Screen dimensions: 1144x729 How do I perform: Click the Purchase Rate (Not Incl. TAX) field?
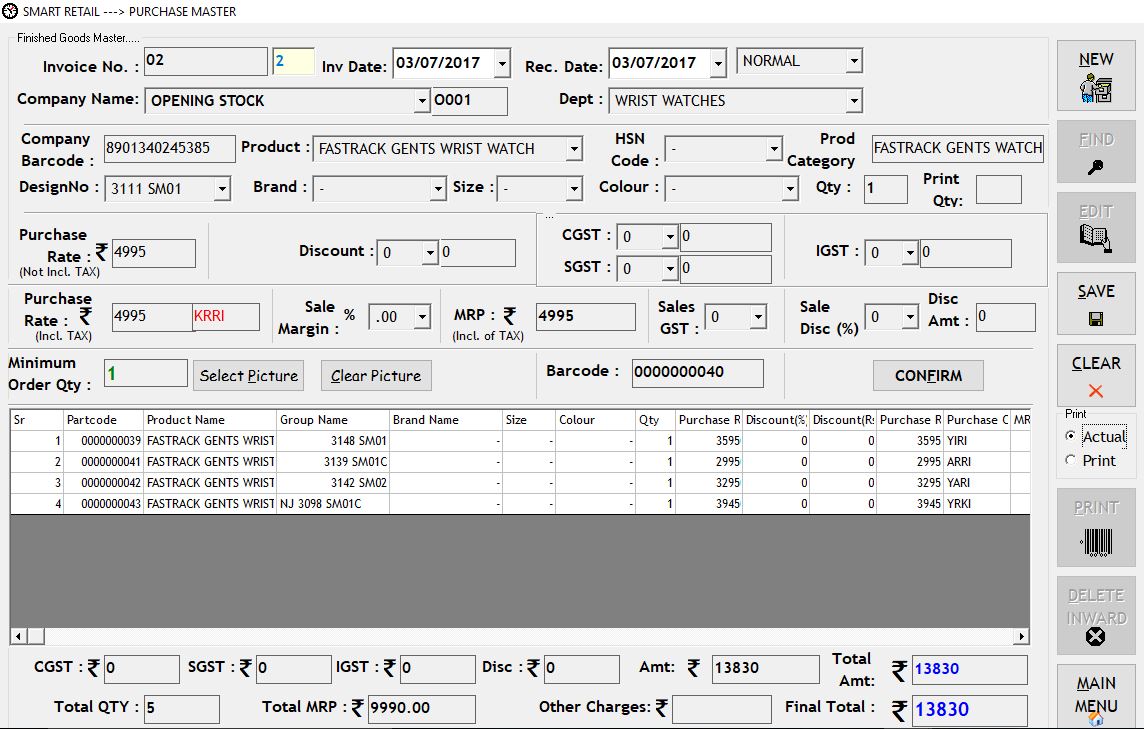click(153, 252)
